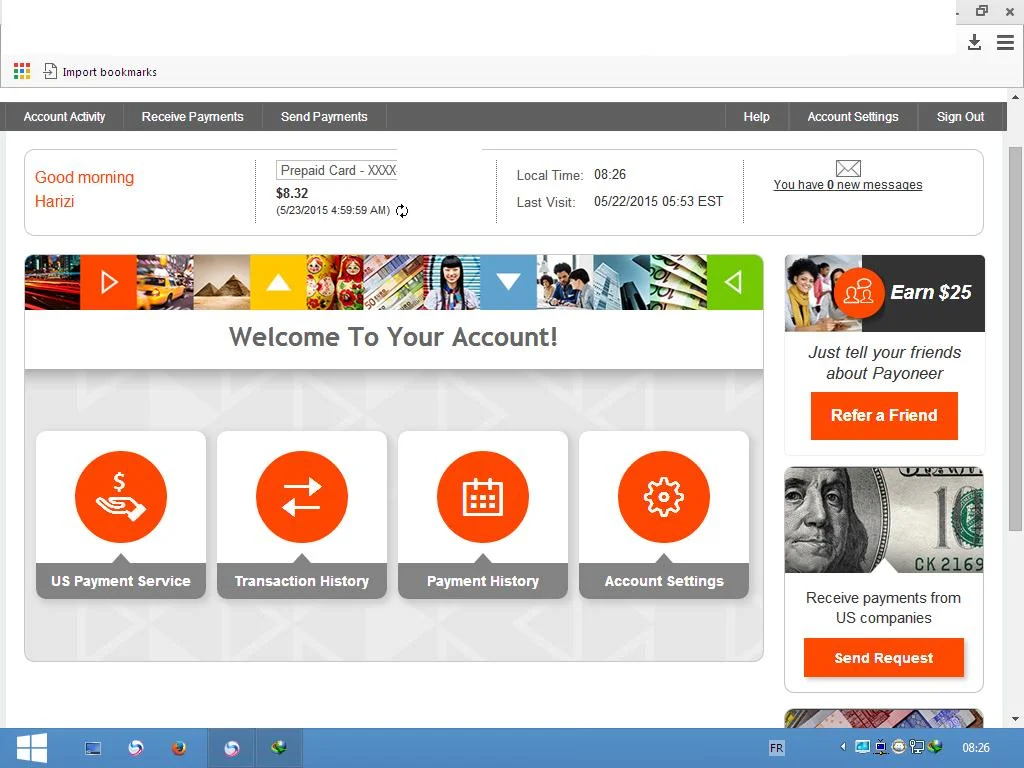Open the Receive Payments menu
This screenshot has height=768, width=1024.
[x=192, y=116]
